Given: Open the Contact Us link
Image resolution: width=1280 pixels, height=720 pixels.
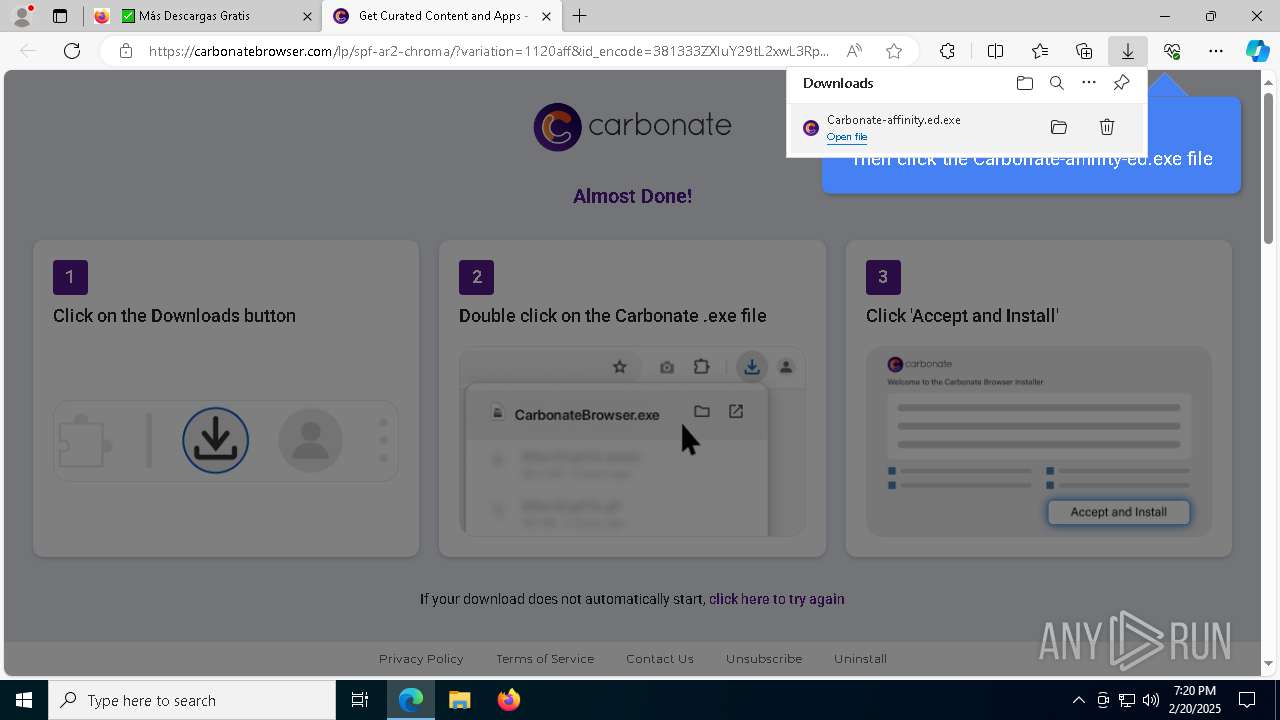Looking at the screenshot, I should click(660, 659).
